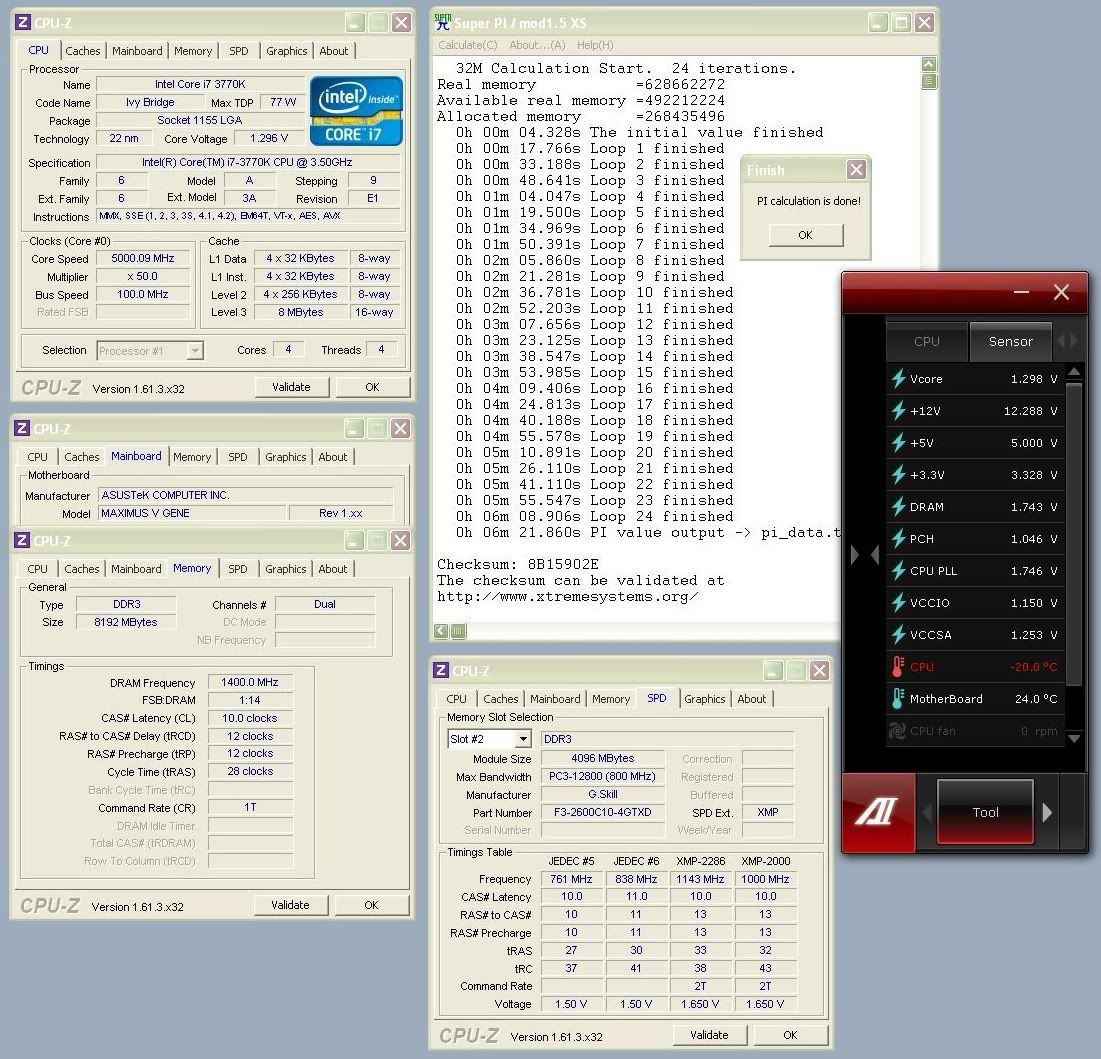Open the Slot #2 dropdown in the SPD window

click(x=522, y=739)
